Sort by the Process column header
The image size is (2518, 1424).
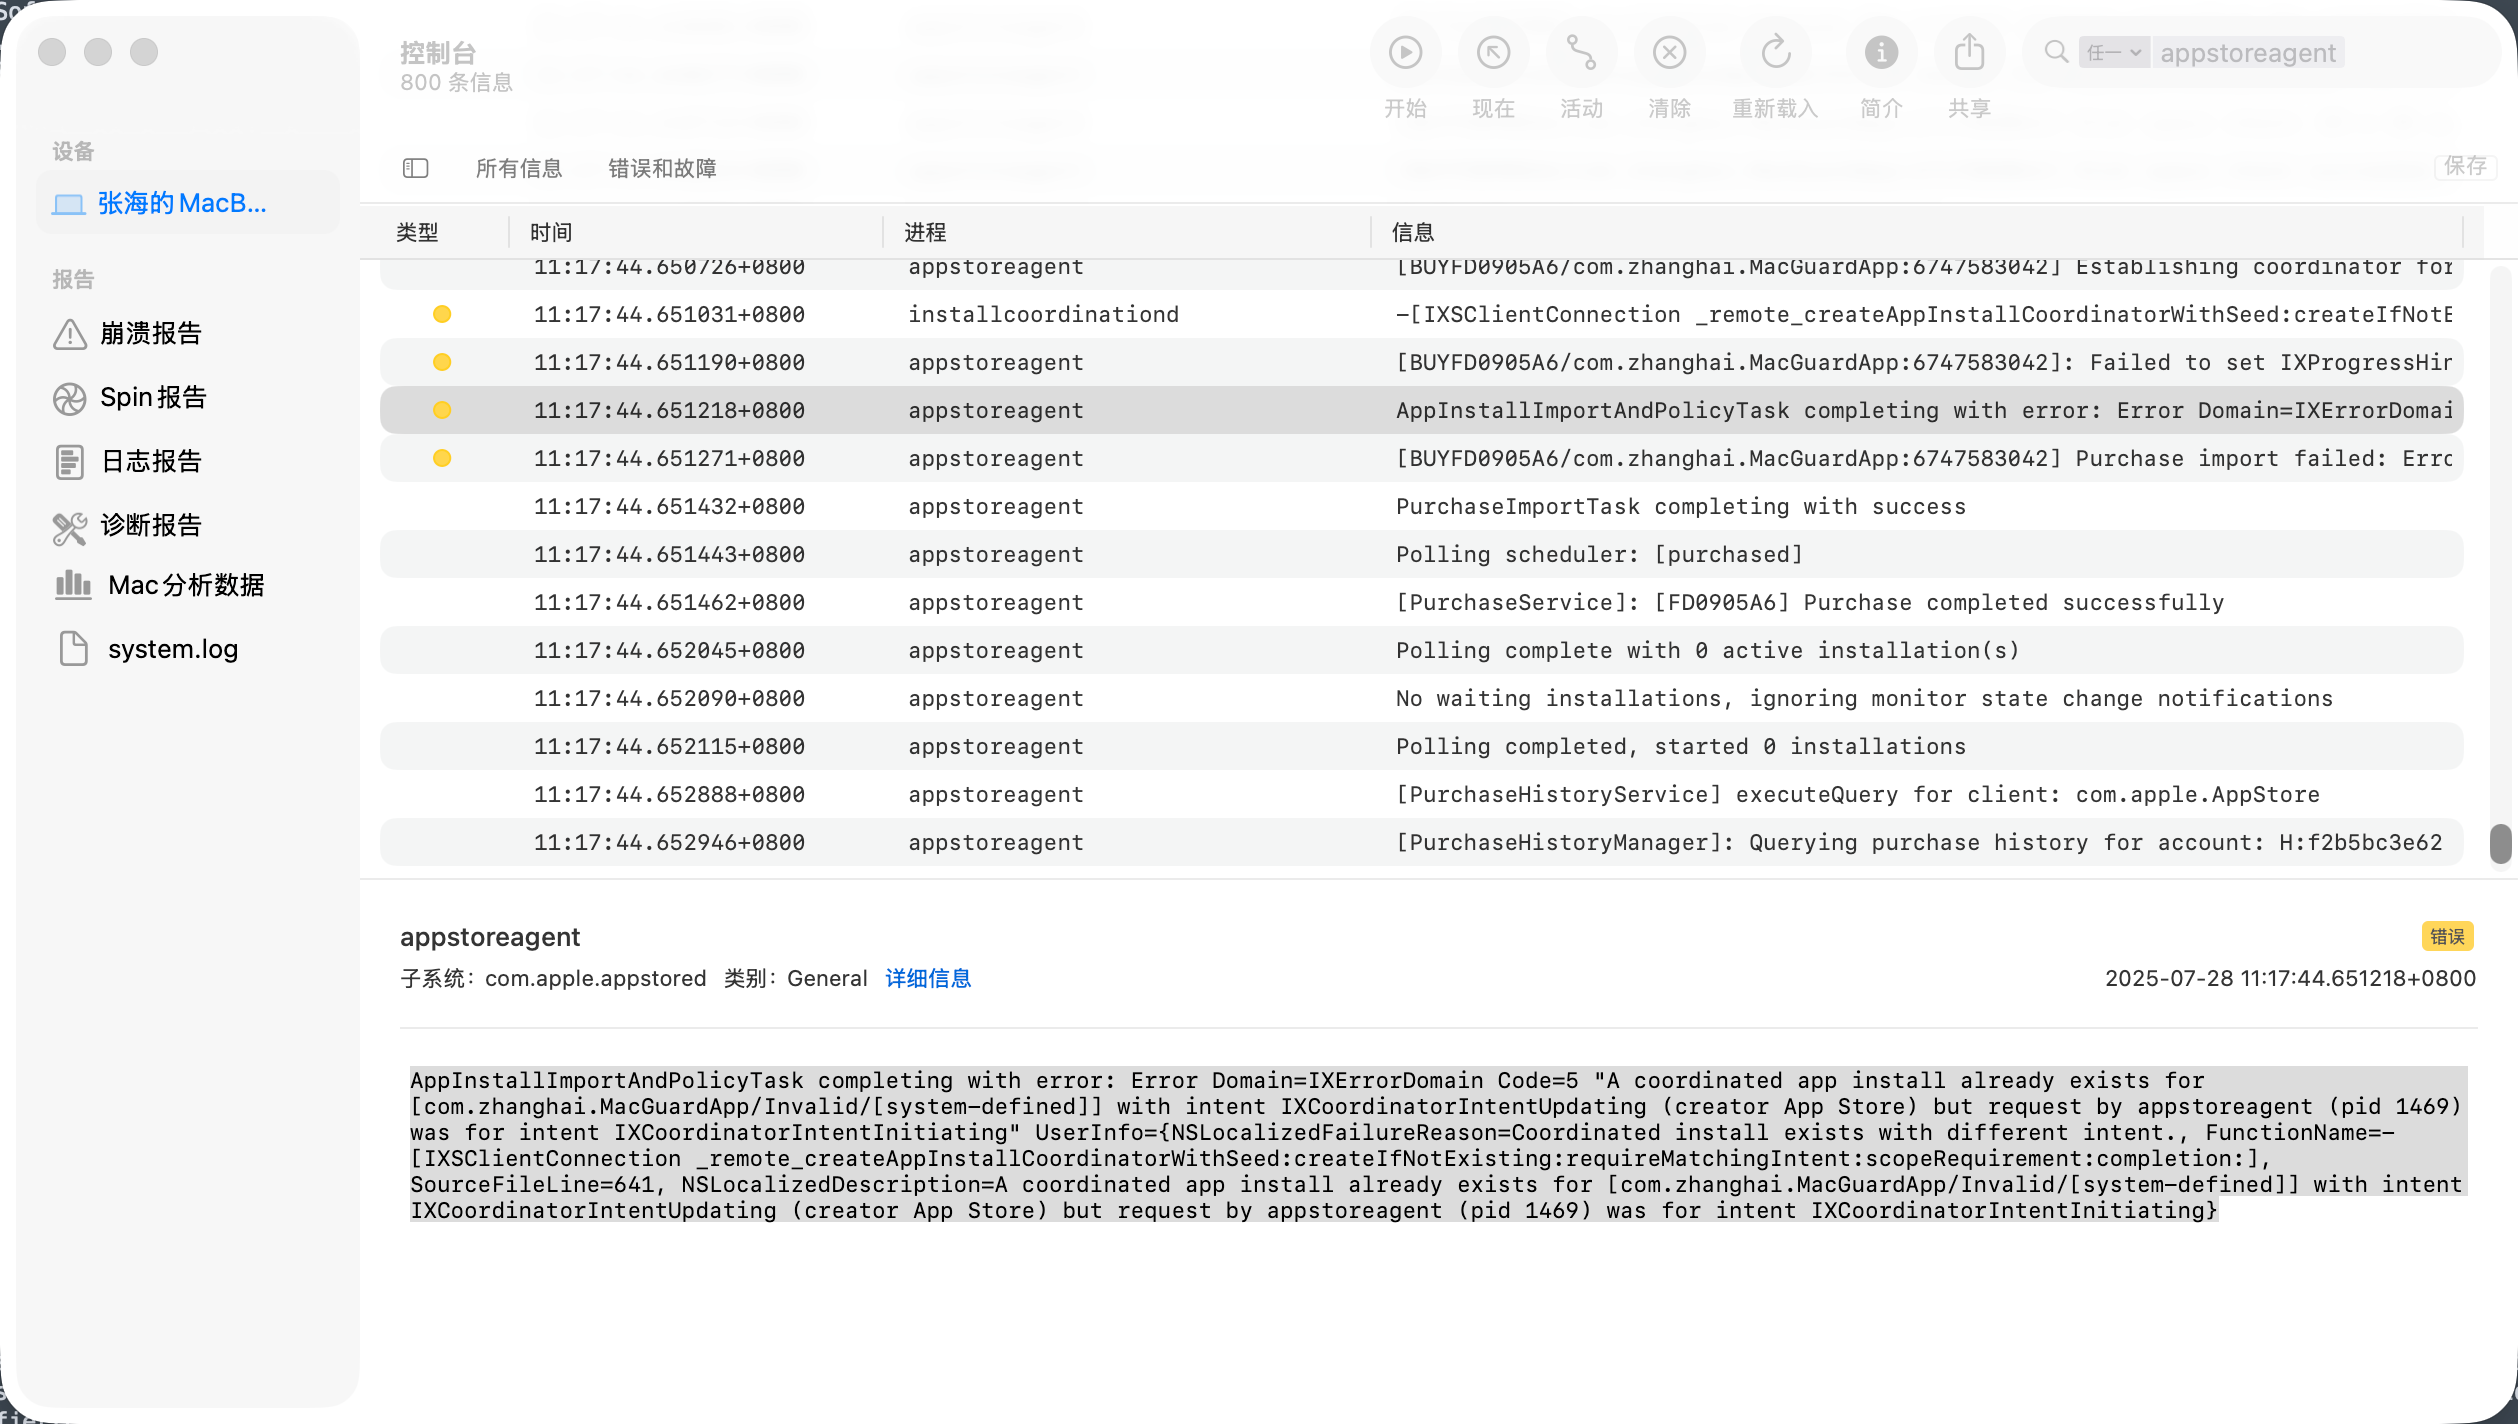(925, 232)
